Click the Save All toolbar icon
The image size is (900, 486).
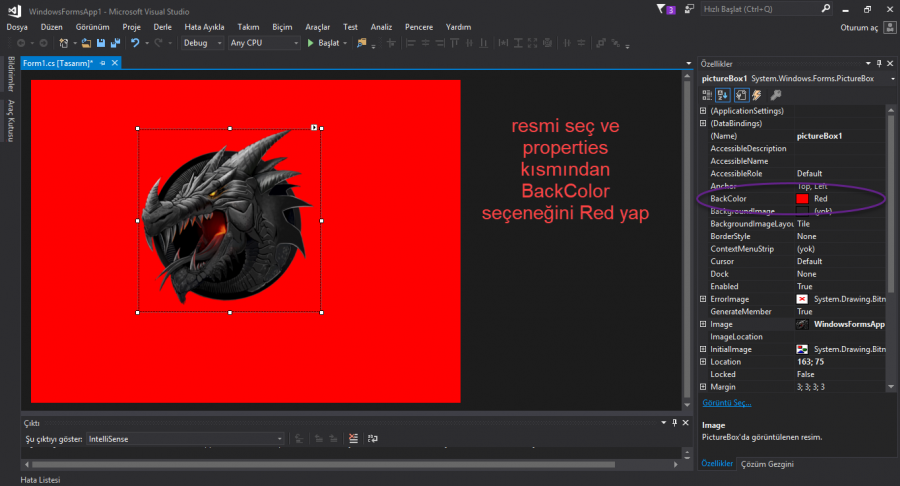click(115, 43)
